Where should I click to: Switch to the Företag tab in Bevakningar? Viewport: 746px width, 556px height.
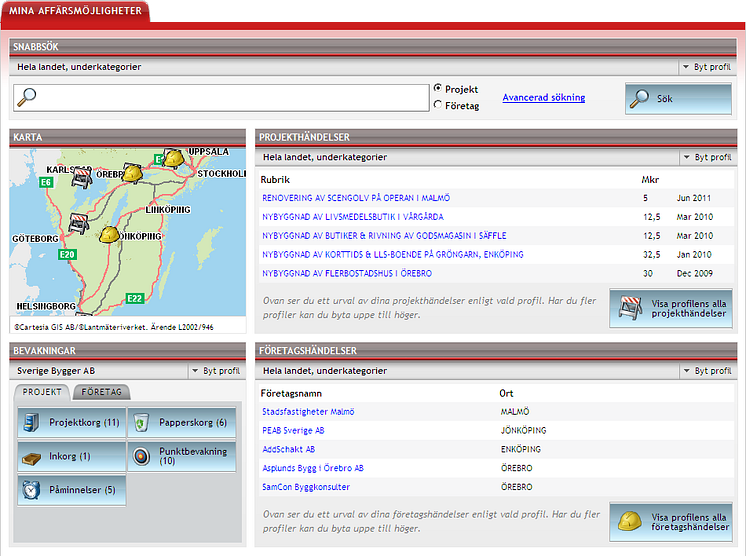[x=101, y=393]
